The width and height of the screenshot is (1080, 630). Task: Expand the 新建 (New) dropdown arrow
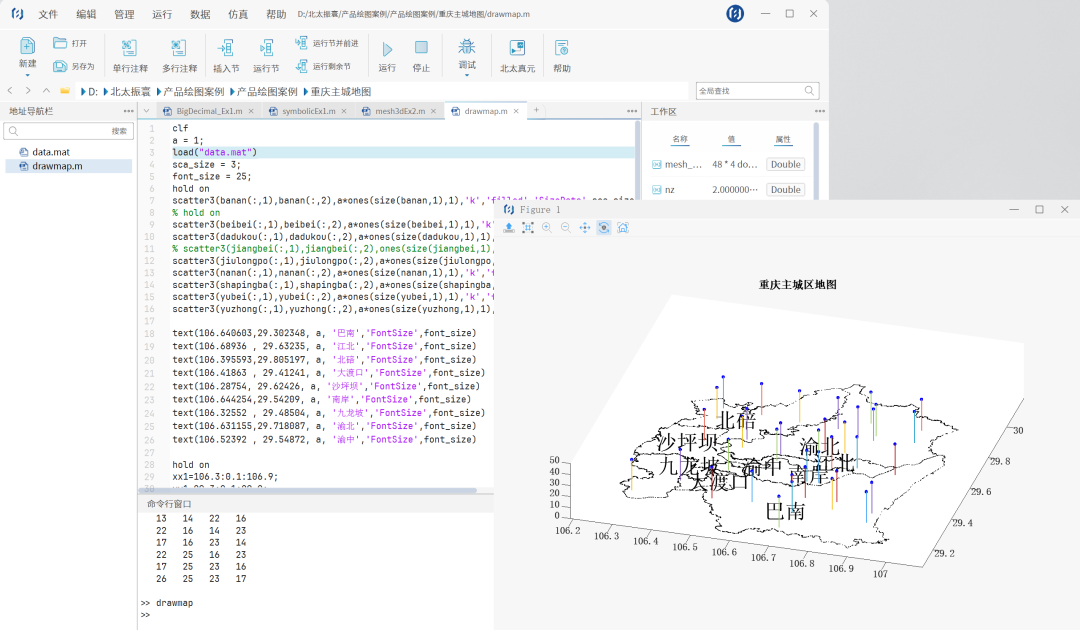27,75
